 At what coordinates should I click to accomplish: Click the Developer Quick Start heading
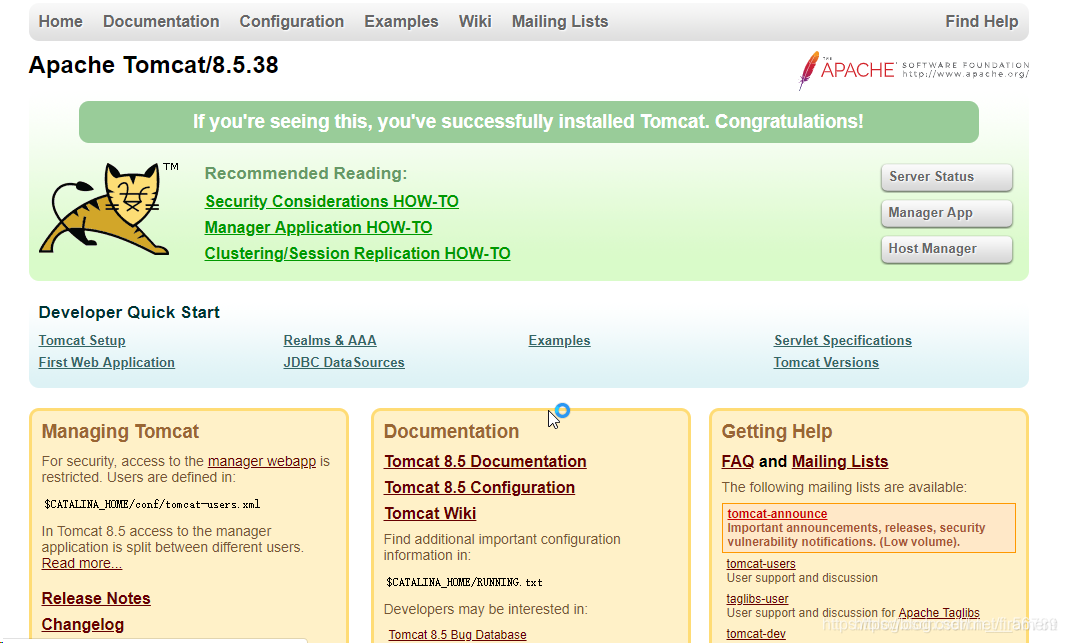tap(129, 312)
